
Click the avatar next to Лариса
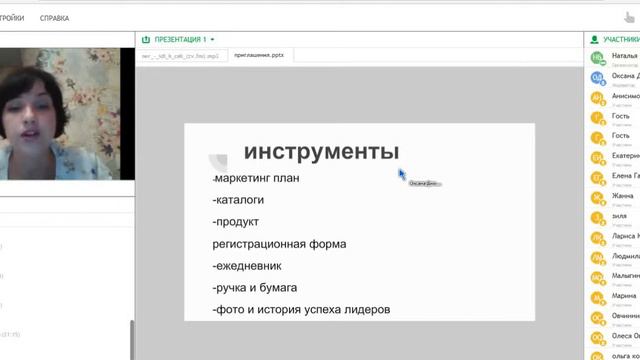[598, 238]
